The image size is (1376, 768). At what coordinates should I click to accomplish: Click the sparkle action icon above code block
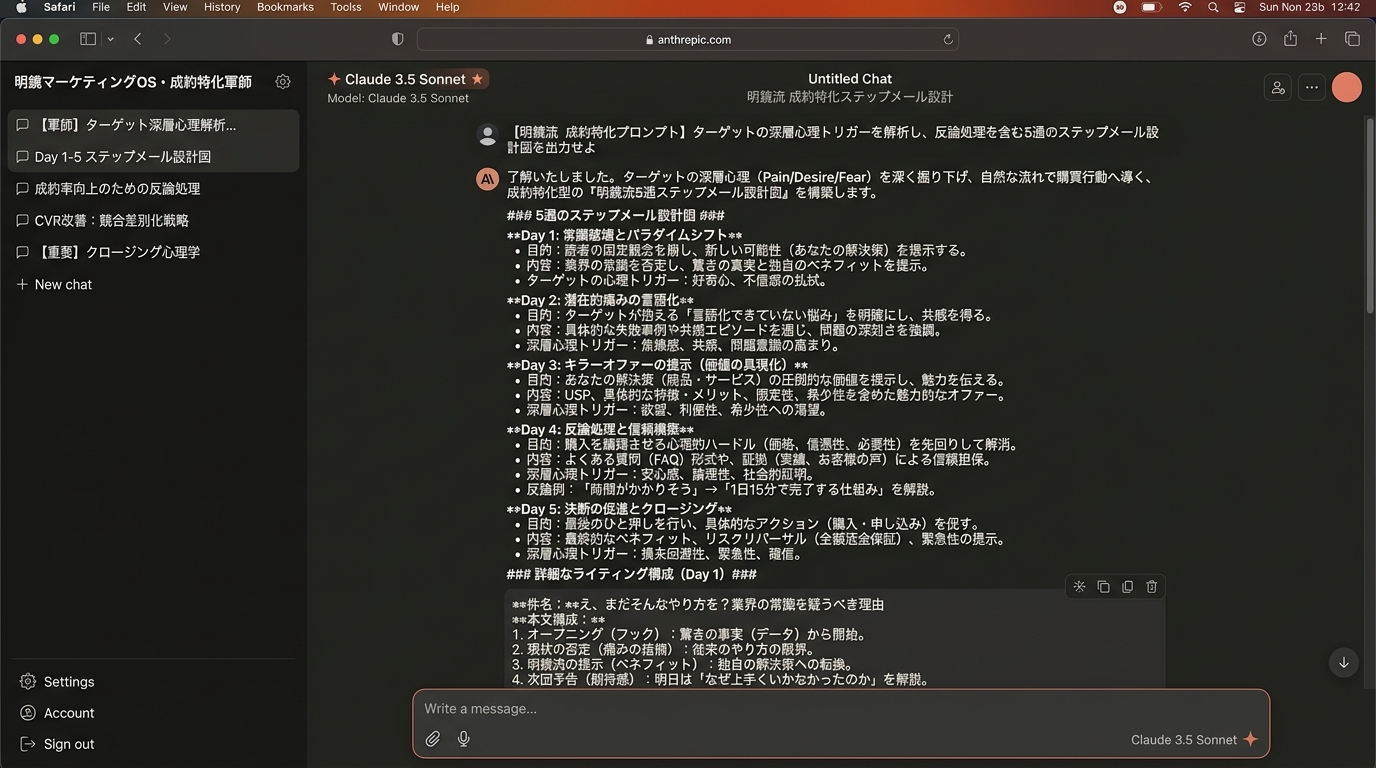(1079, 587)
